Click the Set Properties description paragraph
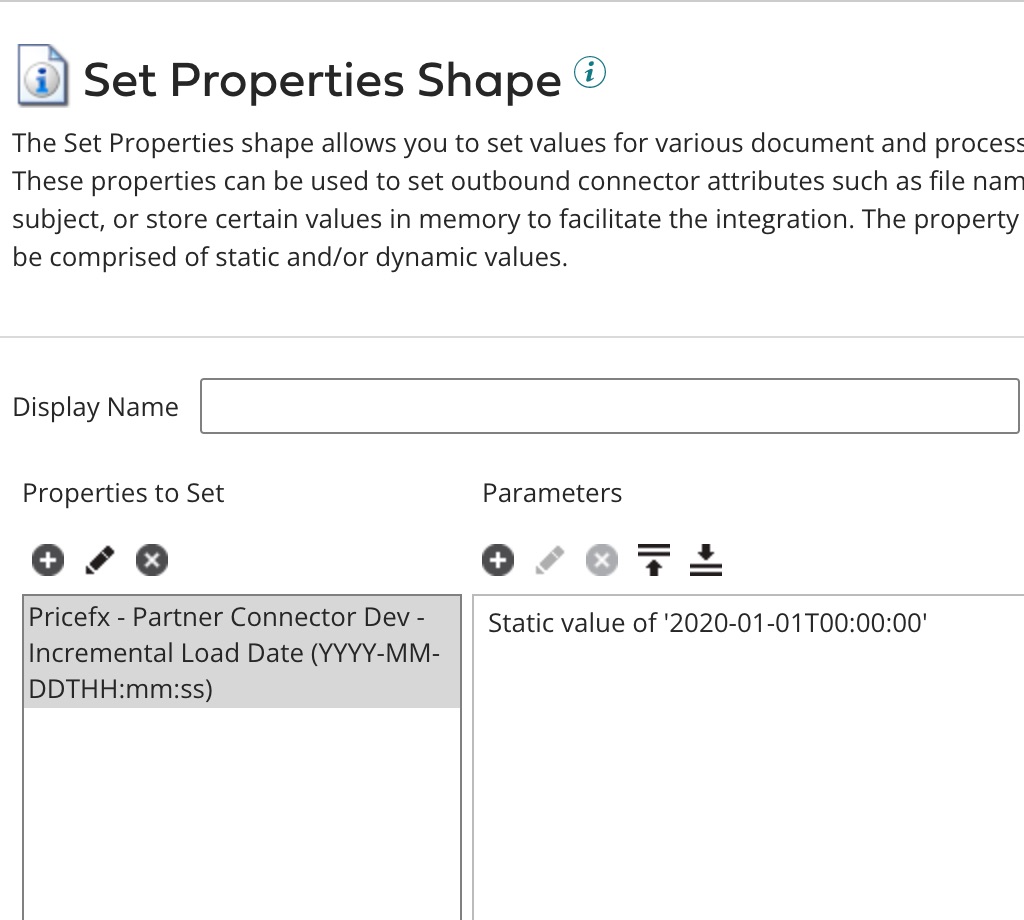The height and width of the screenshot is (920, 1024). click(x=500, y=200)
